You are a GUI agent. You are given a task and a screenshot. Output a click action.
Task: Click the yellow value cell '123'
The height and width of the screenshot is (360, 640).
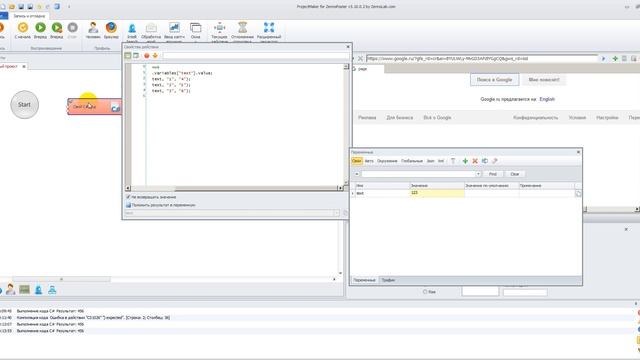click(x=437, y=193)
